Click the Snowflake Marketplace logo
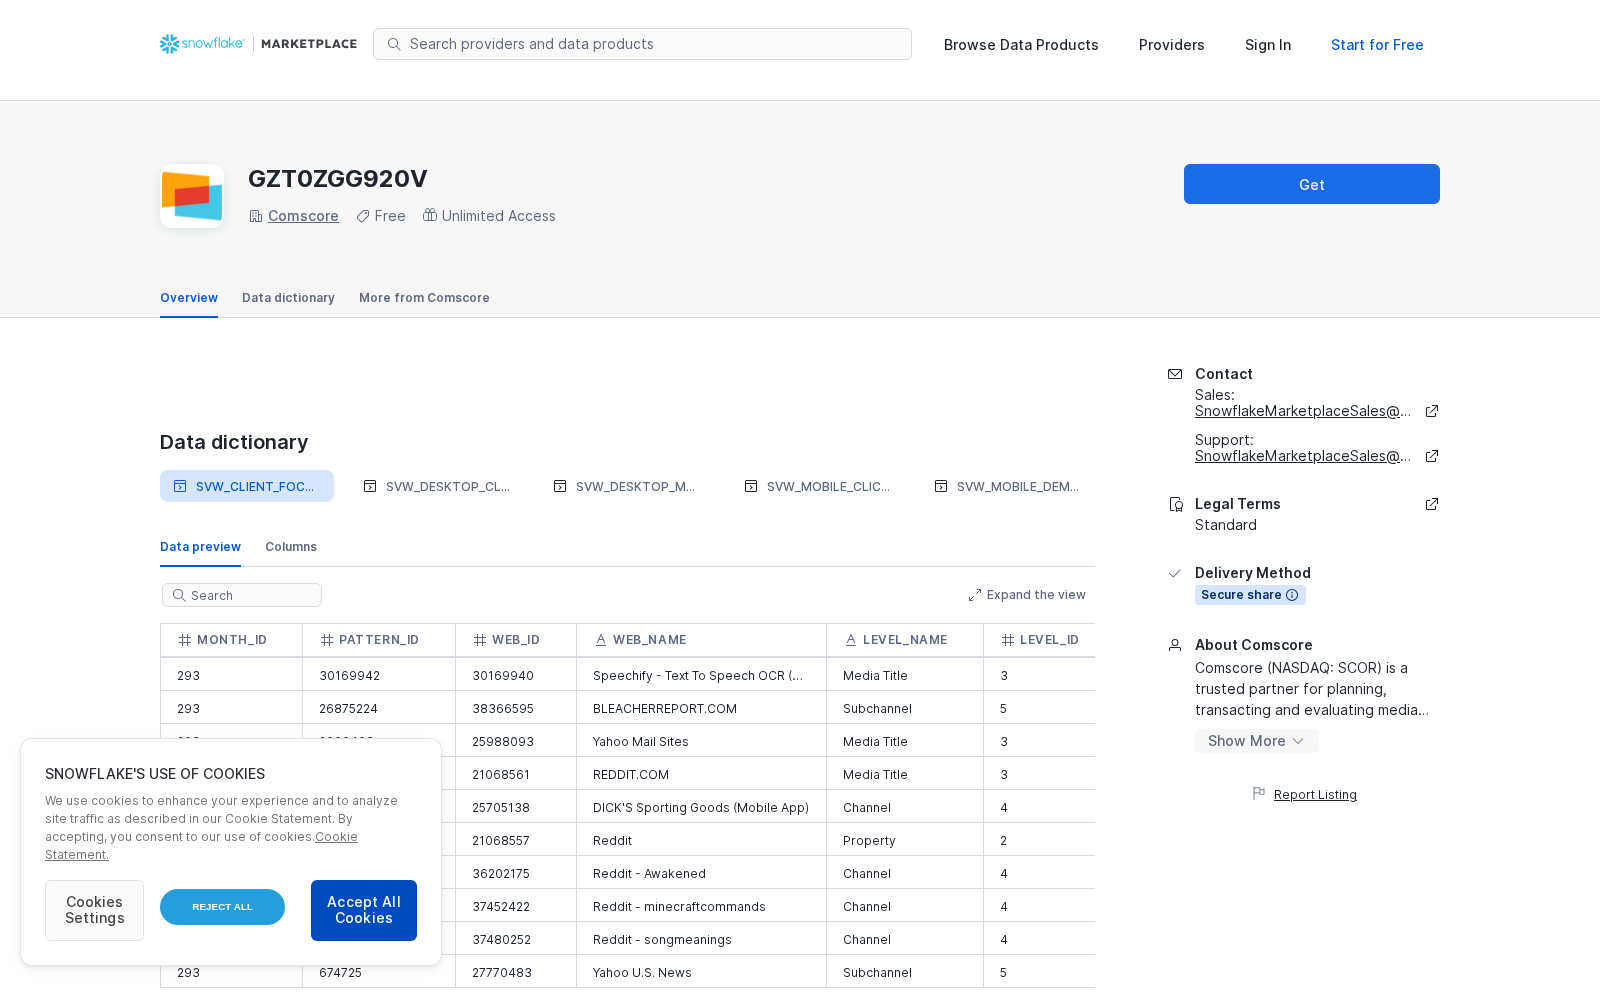1600x1000 pixels. [x=258, y=44]
